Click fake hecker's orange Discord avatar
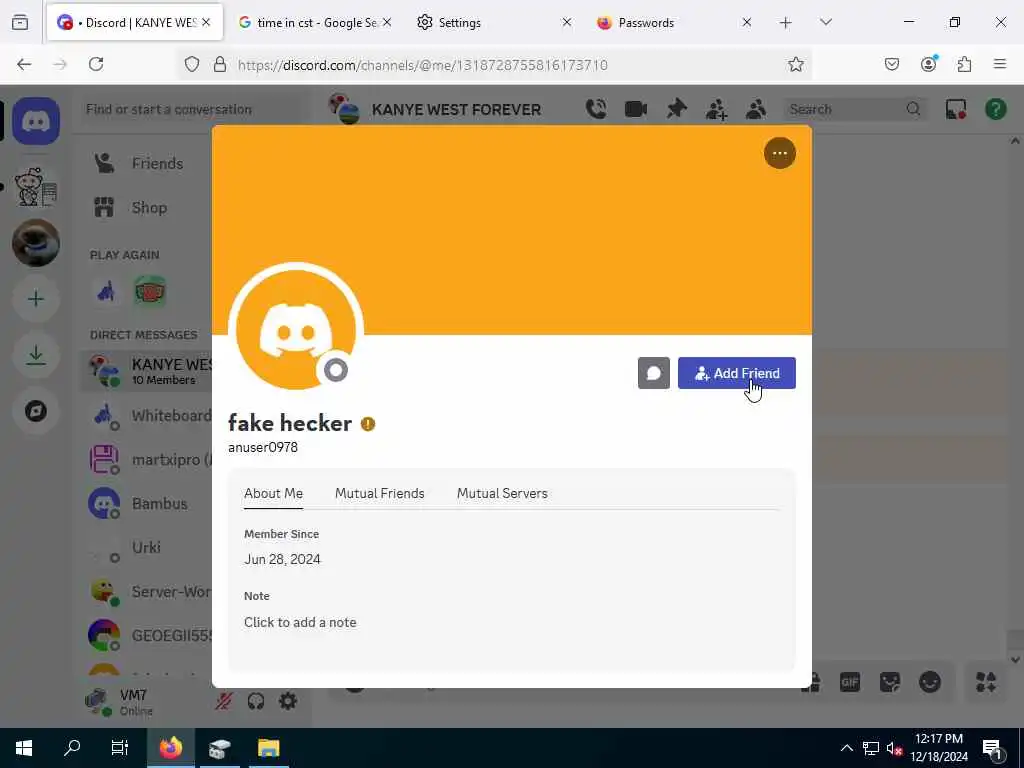The image size is (1024, 768). [x=296, y=330]
